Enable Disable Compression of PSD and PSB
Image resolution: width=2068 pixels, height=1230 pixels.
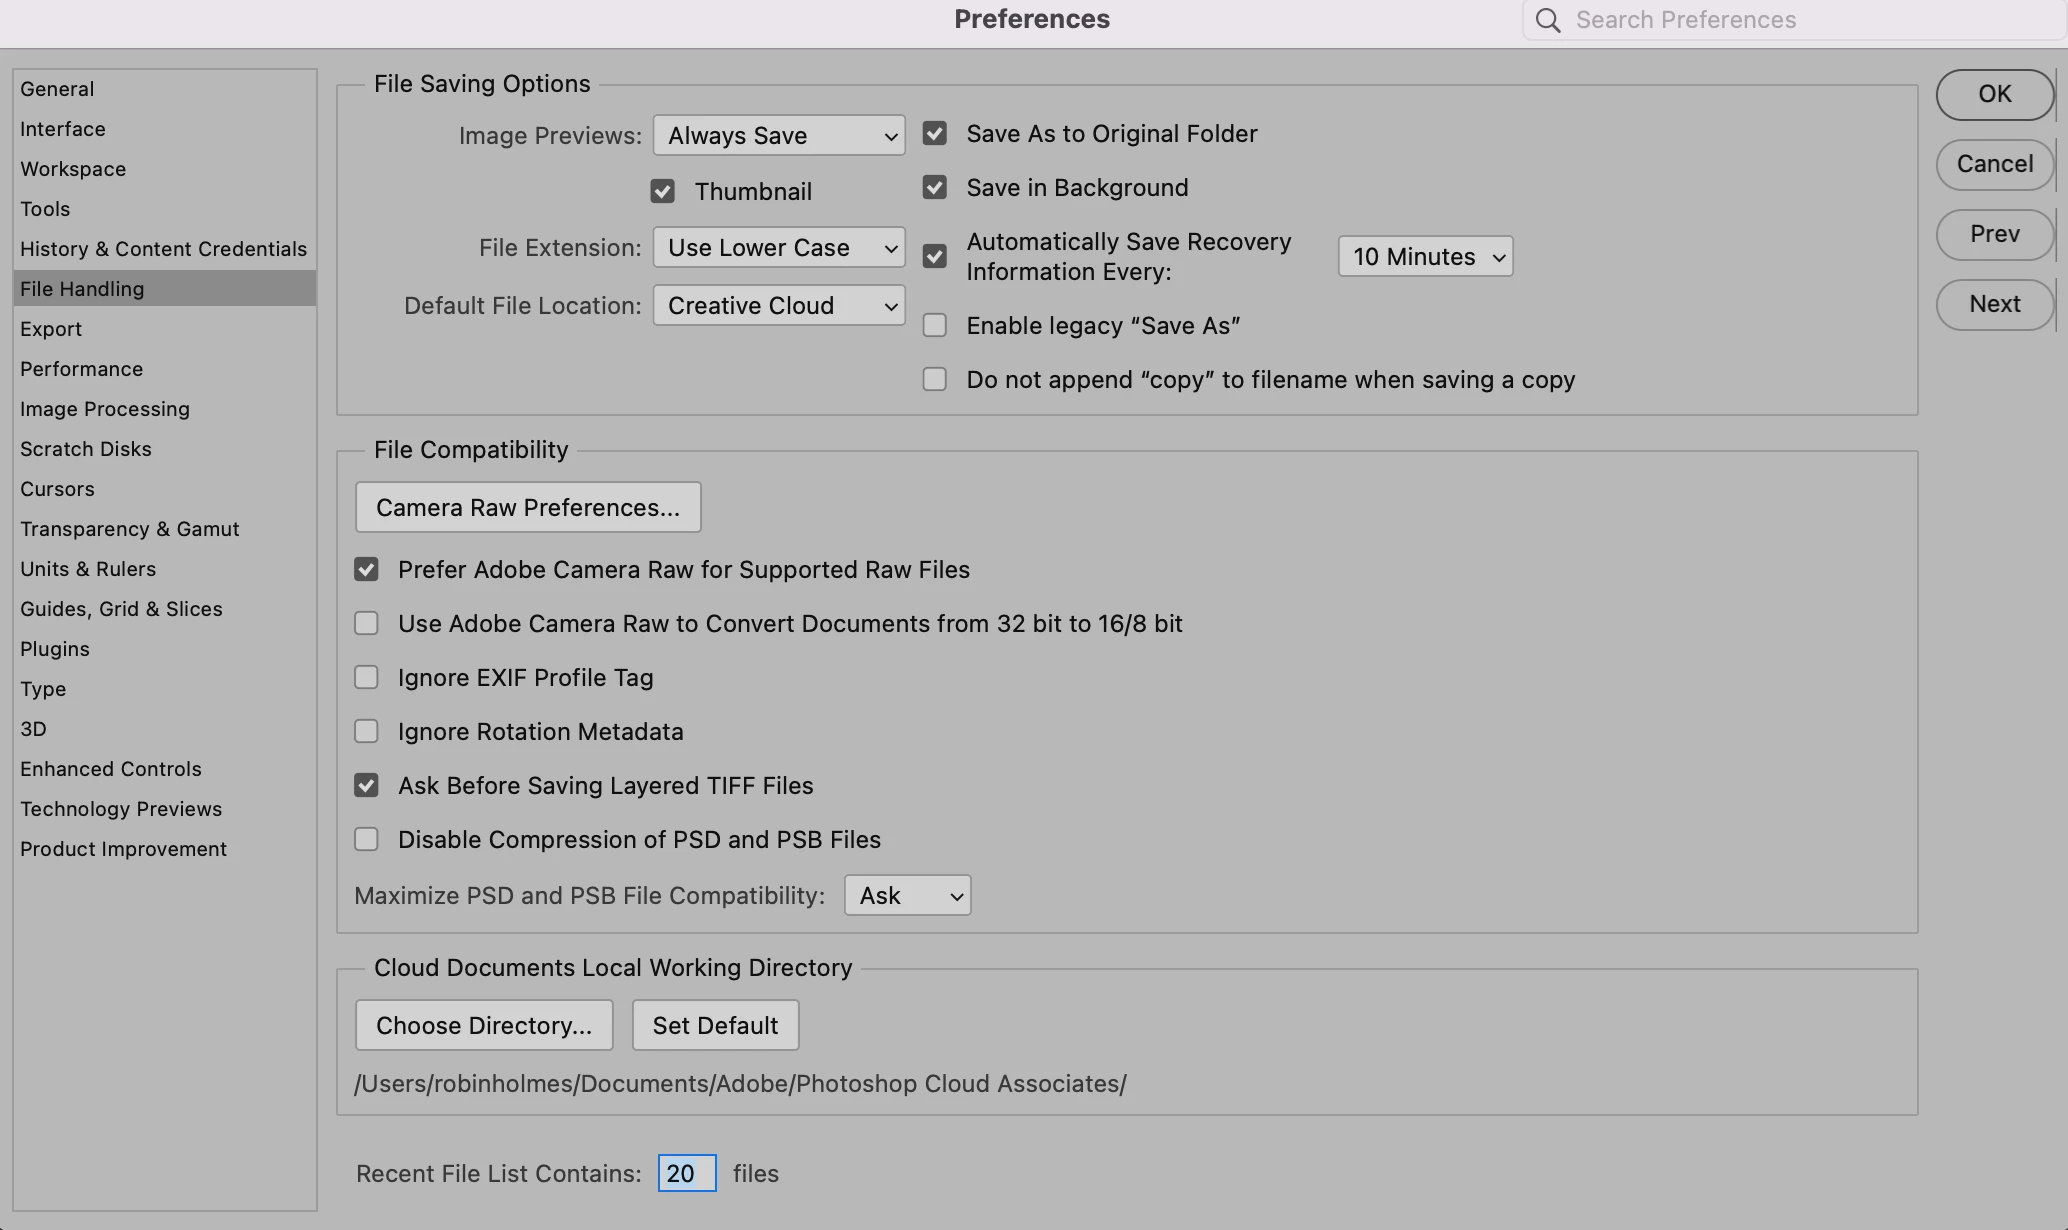[x=366, y=840]
